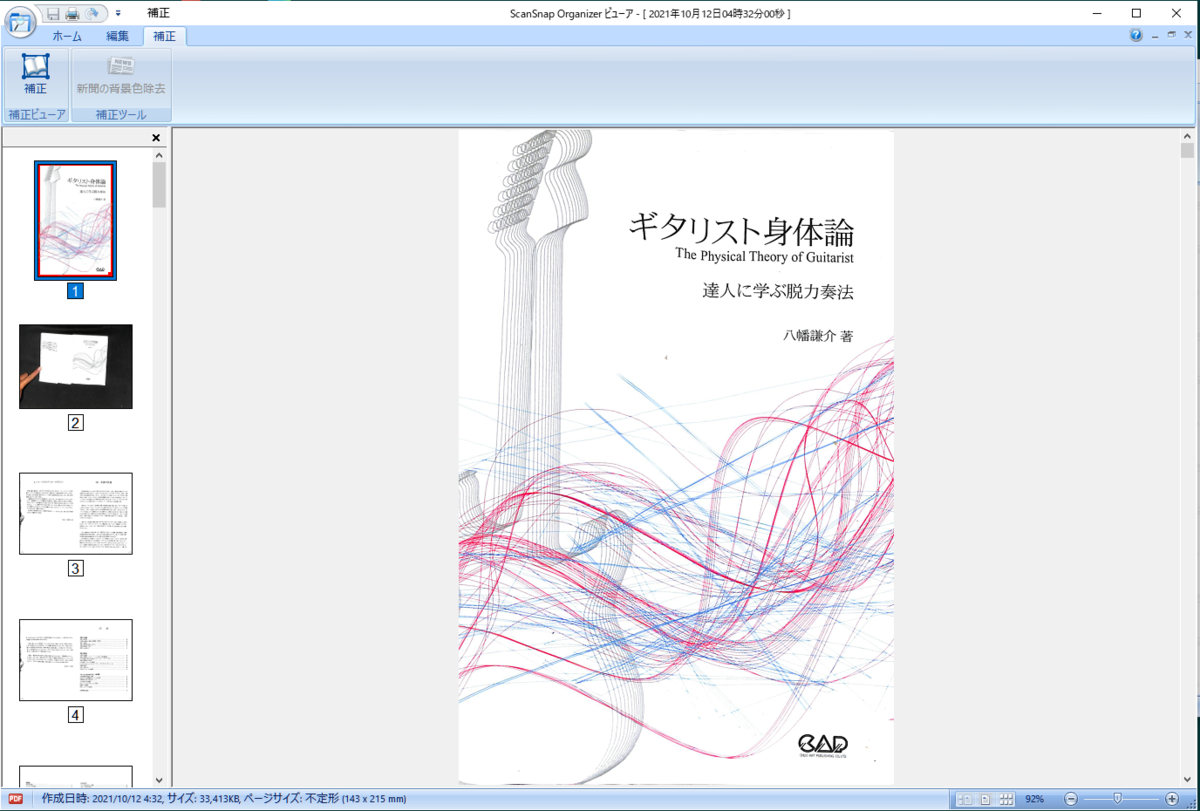
Task: Click the 補正ツール group label
Action: [x=121, y=115]
